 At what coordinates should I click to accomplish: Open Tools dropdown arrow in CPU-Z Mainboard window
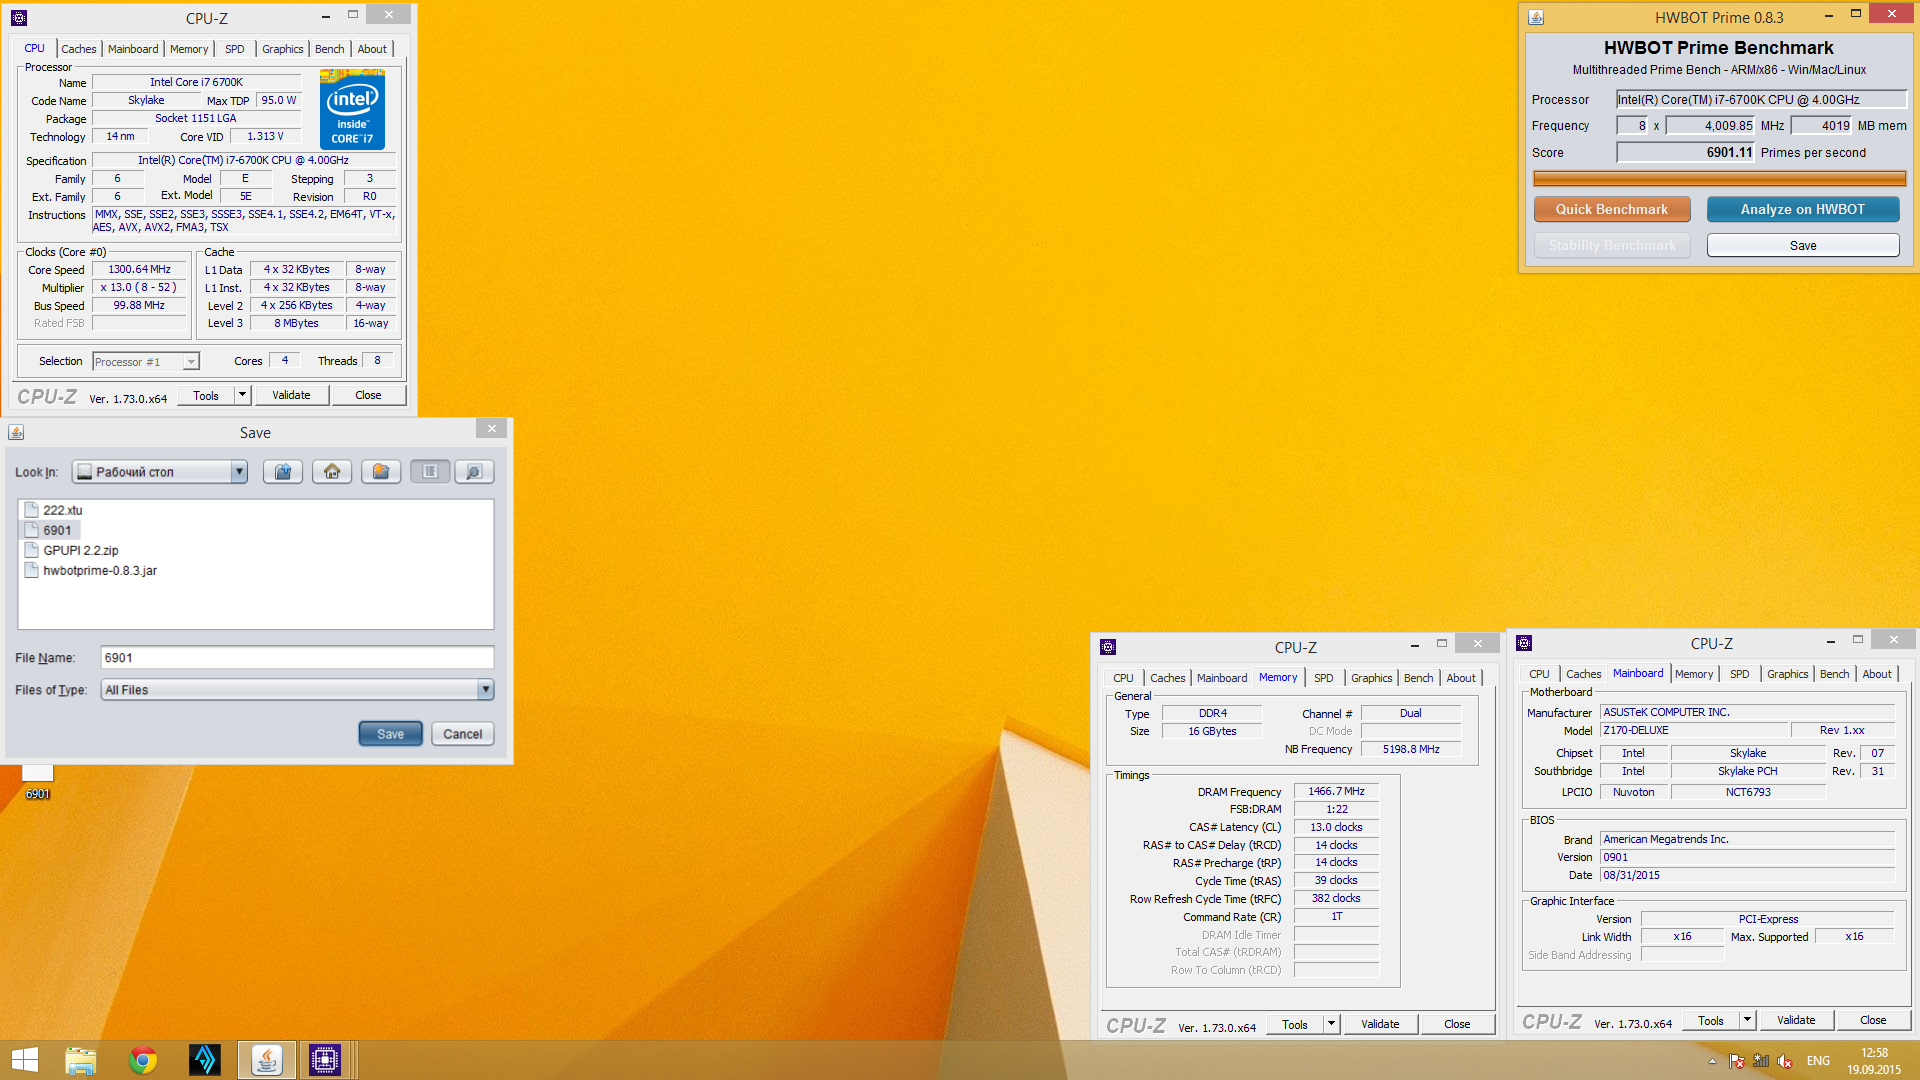tap(1747, 1020)
